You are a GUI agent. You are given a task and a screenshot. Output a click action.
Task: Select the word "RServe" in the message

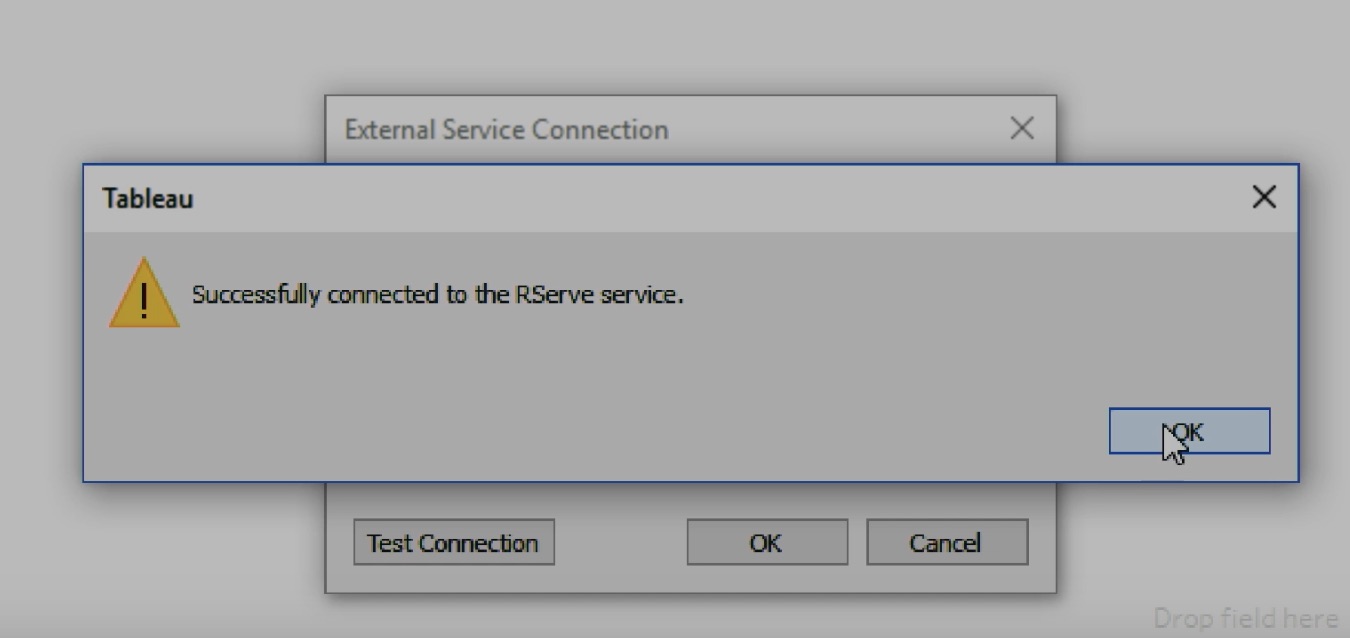point(555,295)
